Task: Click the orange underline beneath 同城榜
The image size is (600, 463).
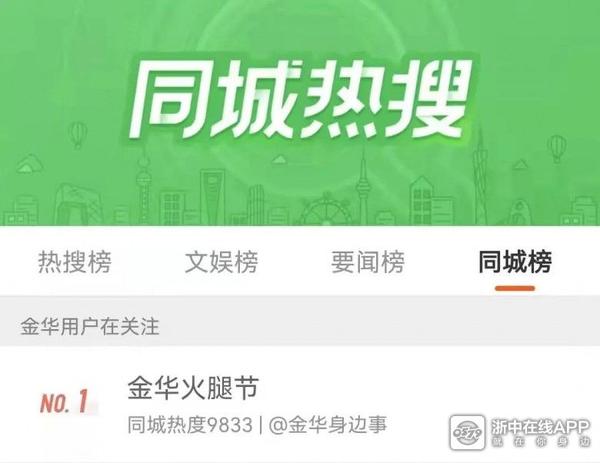Action: [x=515, y=288]
